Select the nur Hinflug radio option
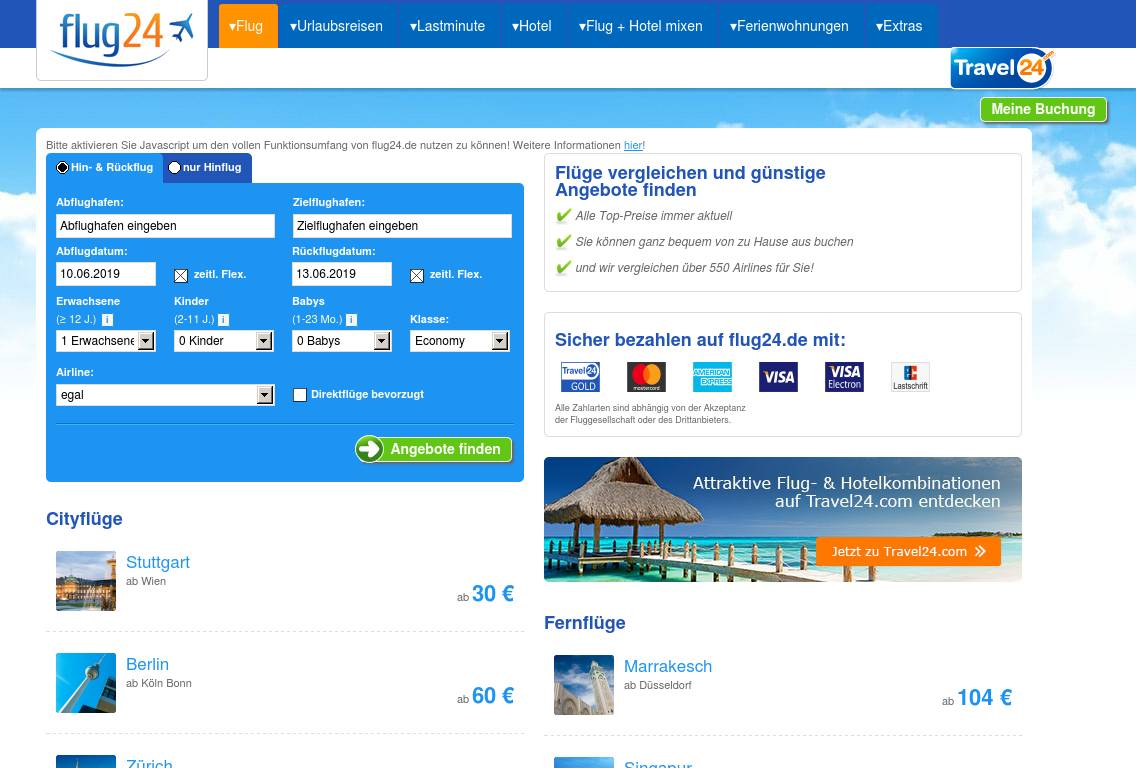This screenshot has height=768, width=1136. coord(175,167)
